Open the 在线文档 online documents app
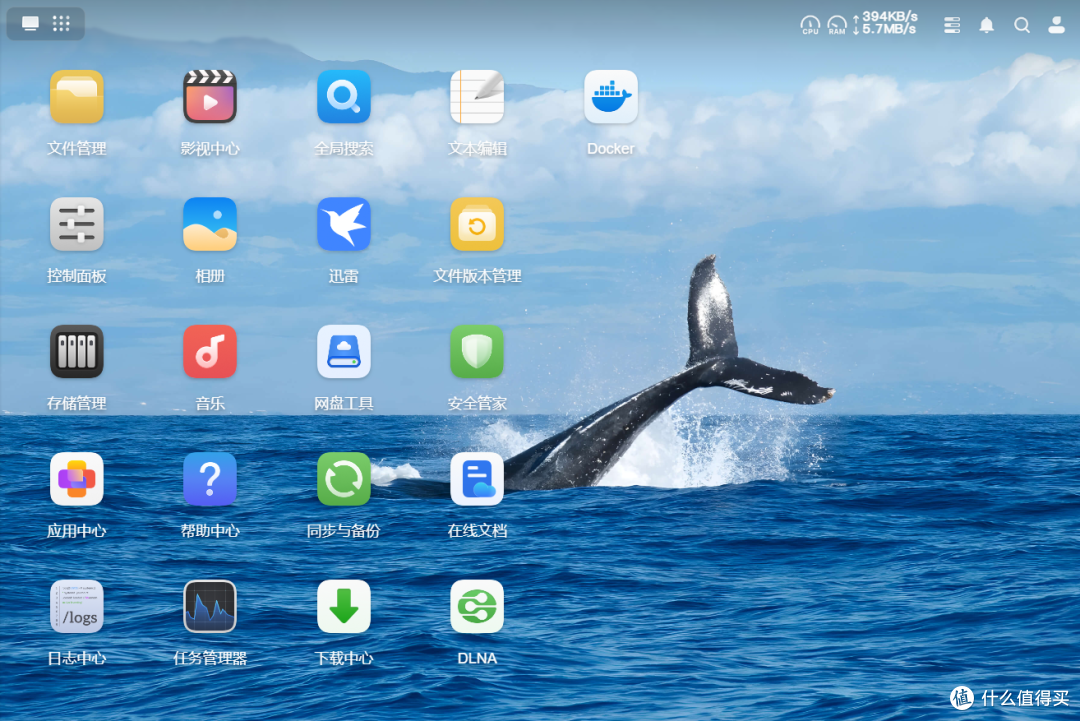1080x721 pixels. click(x=477, y=479)
